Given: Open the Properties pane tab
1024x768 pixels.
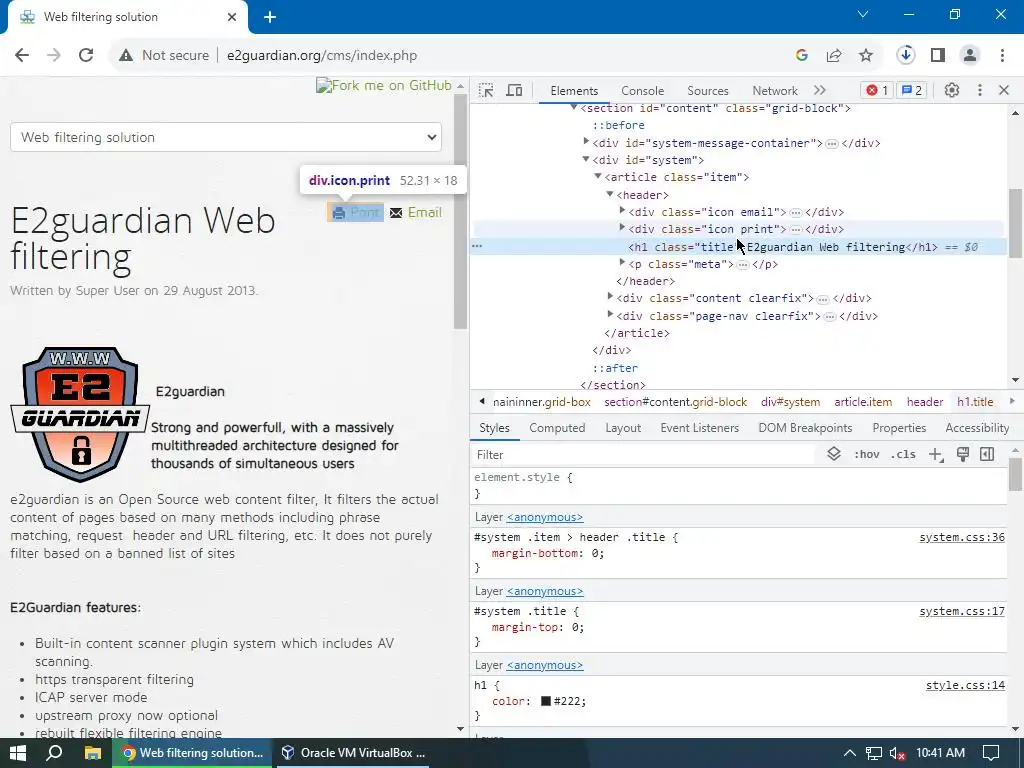Looking at the screenshot, I should pyautogui.click(x=899, y=428).
